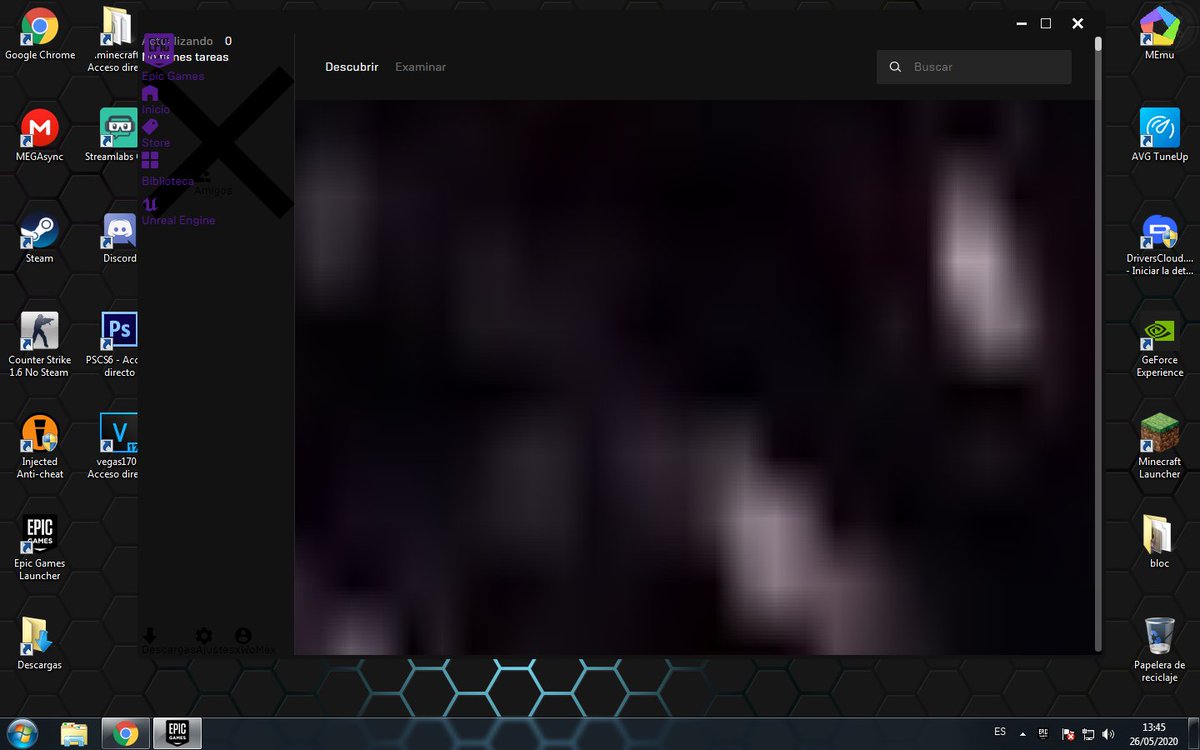Click the blurred store banner image
1200x750 pixels.
pos(694,377)
